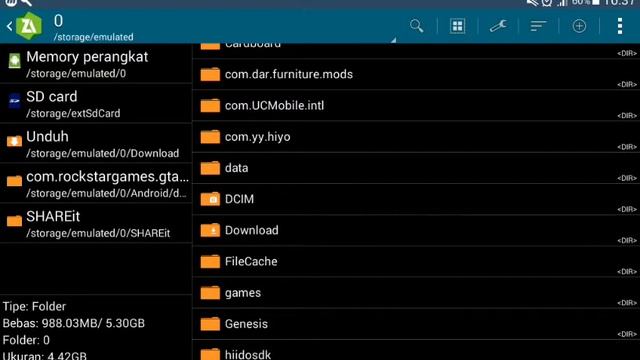The image size is (640, 360).
Task: Tap the SD card icon in sidebar
Action: [x=14, y=100]
